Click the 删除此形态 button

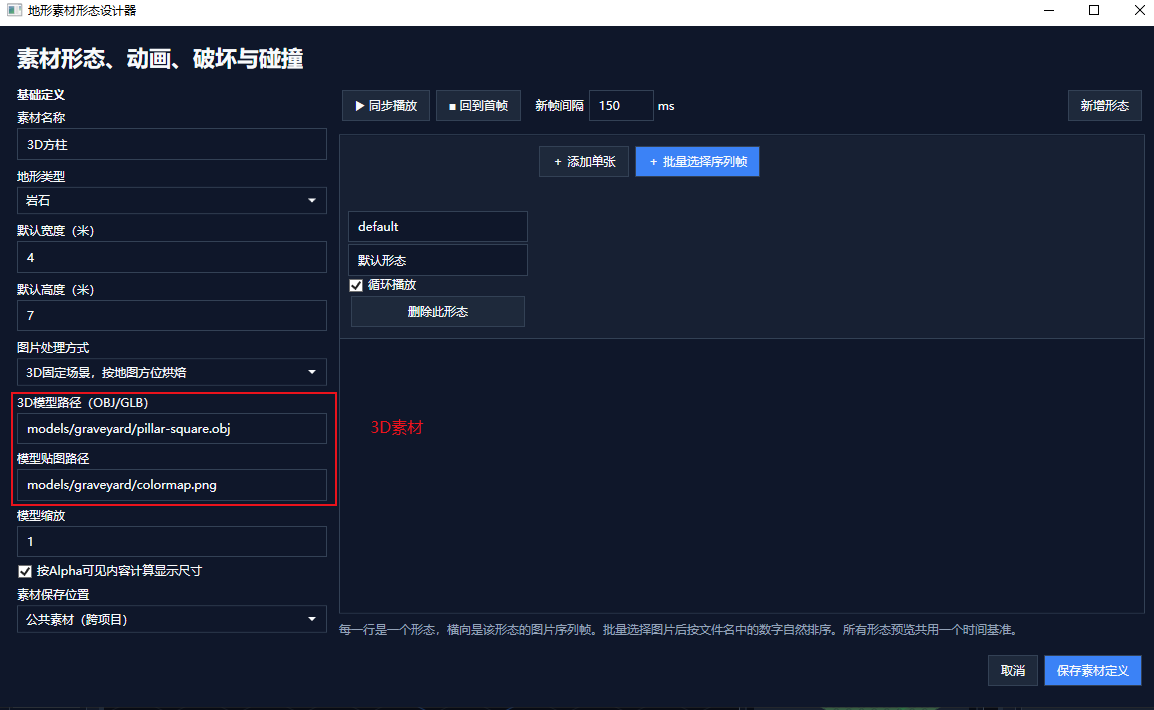coord(438,312)
